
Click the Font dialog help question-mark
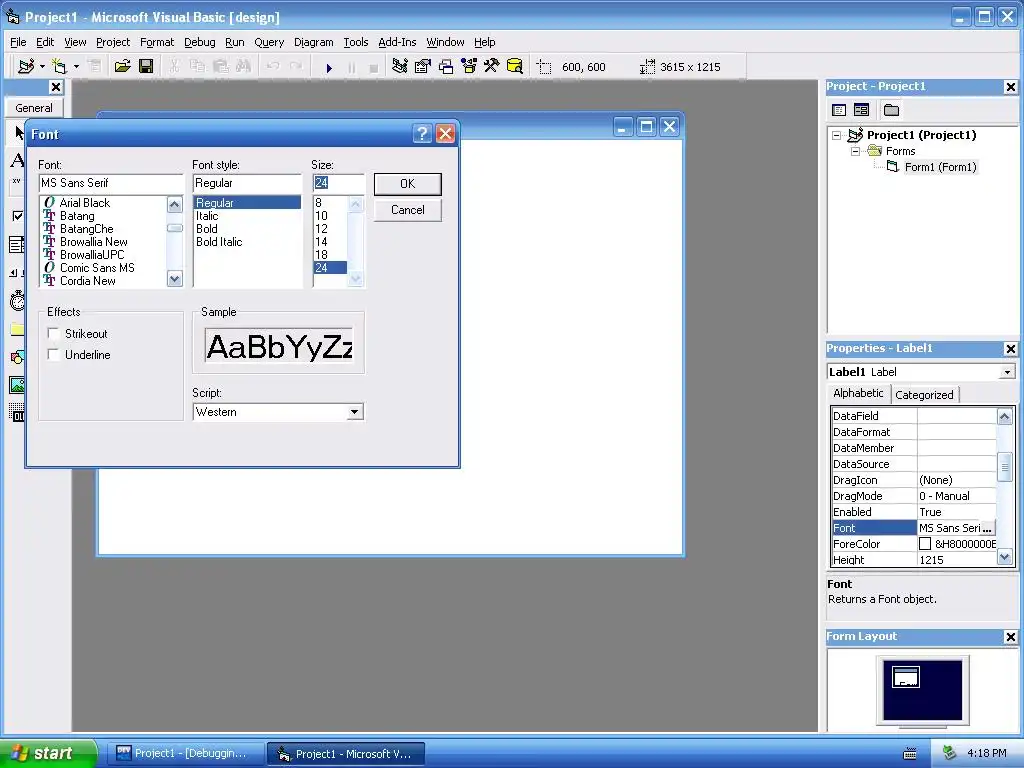click(423, 134)
